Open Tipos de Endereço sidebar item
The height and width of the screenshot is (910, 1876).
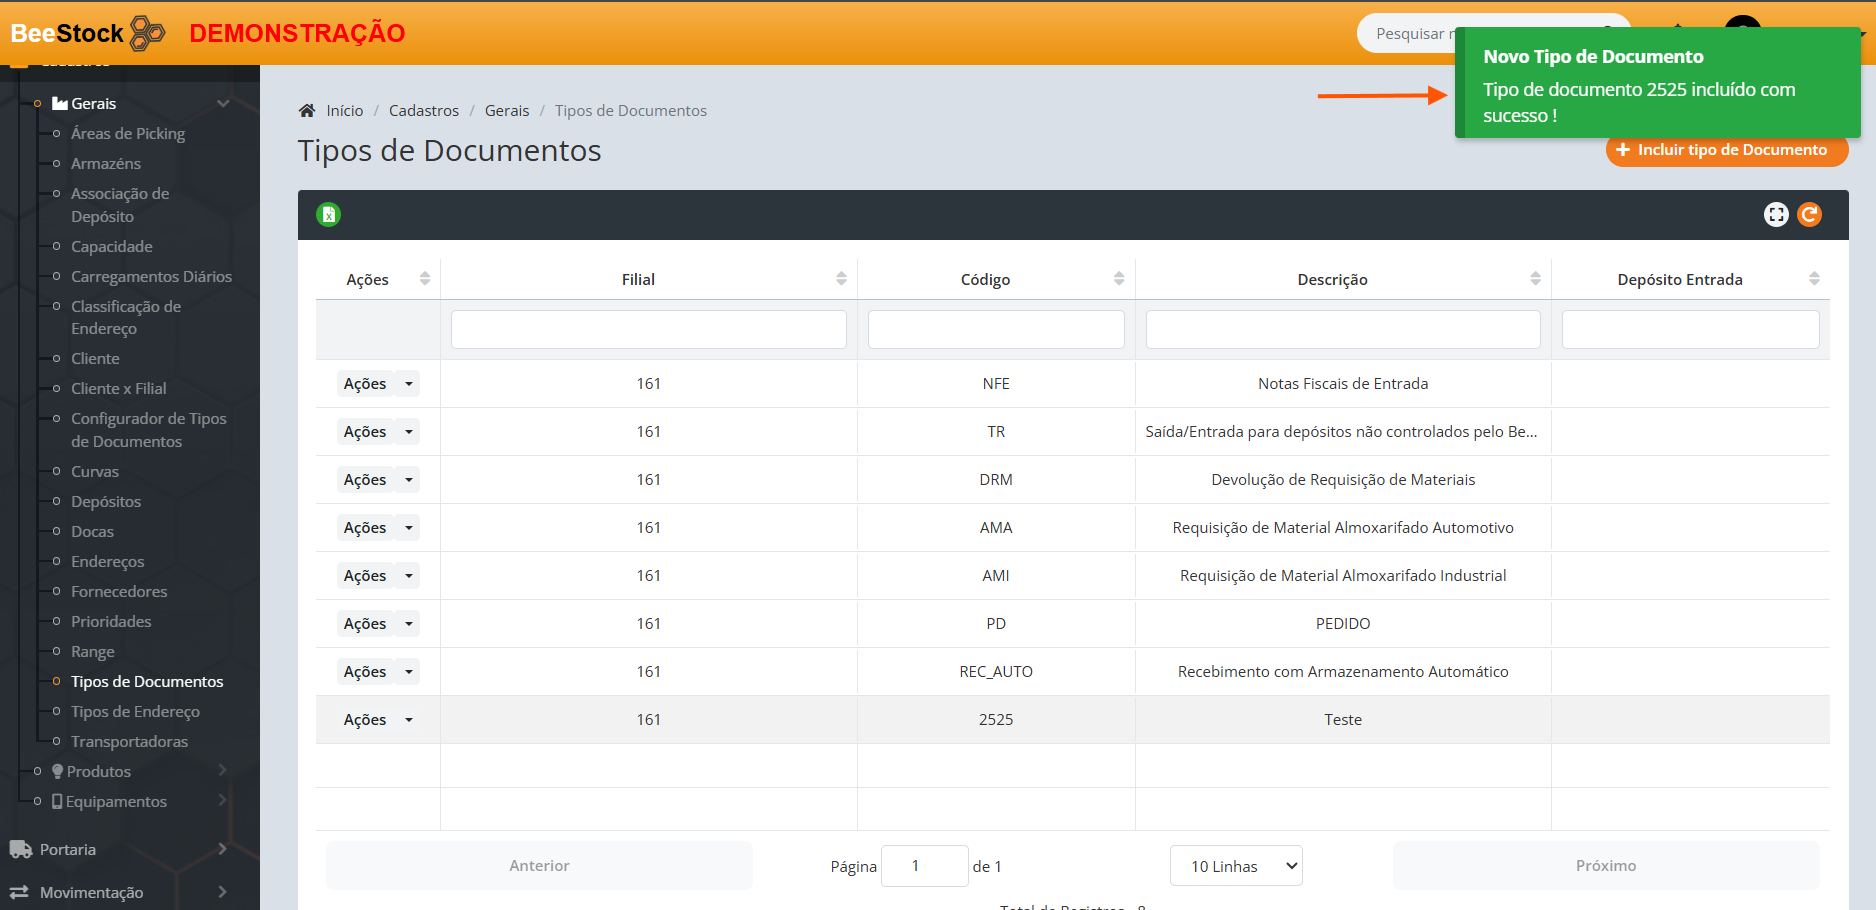(x=135, y=711)
